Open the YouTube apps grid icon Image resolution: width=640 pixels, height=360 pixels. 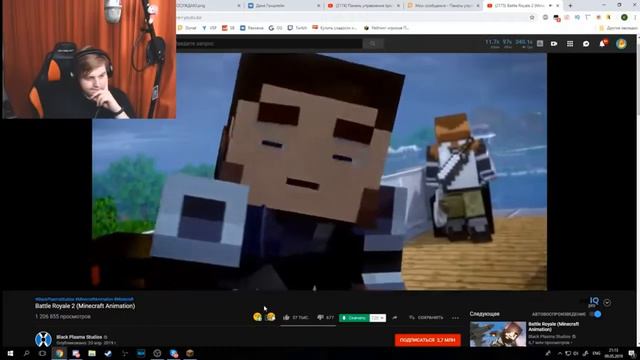click(x=570, y=44)
